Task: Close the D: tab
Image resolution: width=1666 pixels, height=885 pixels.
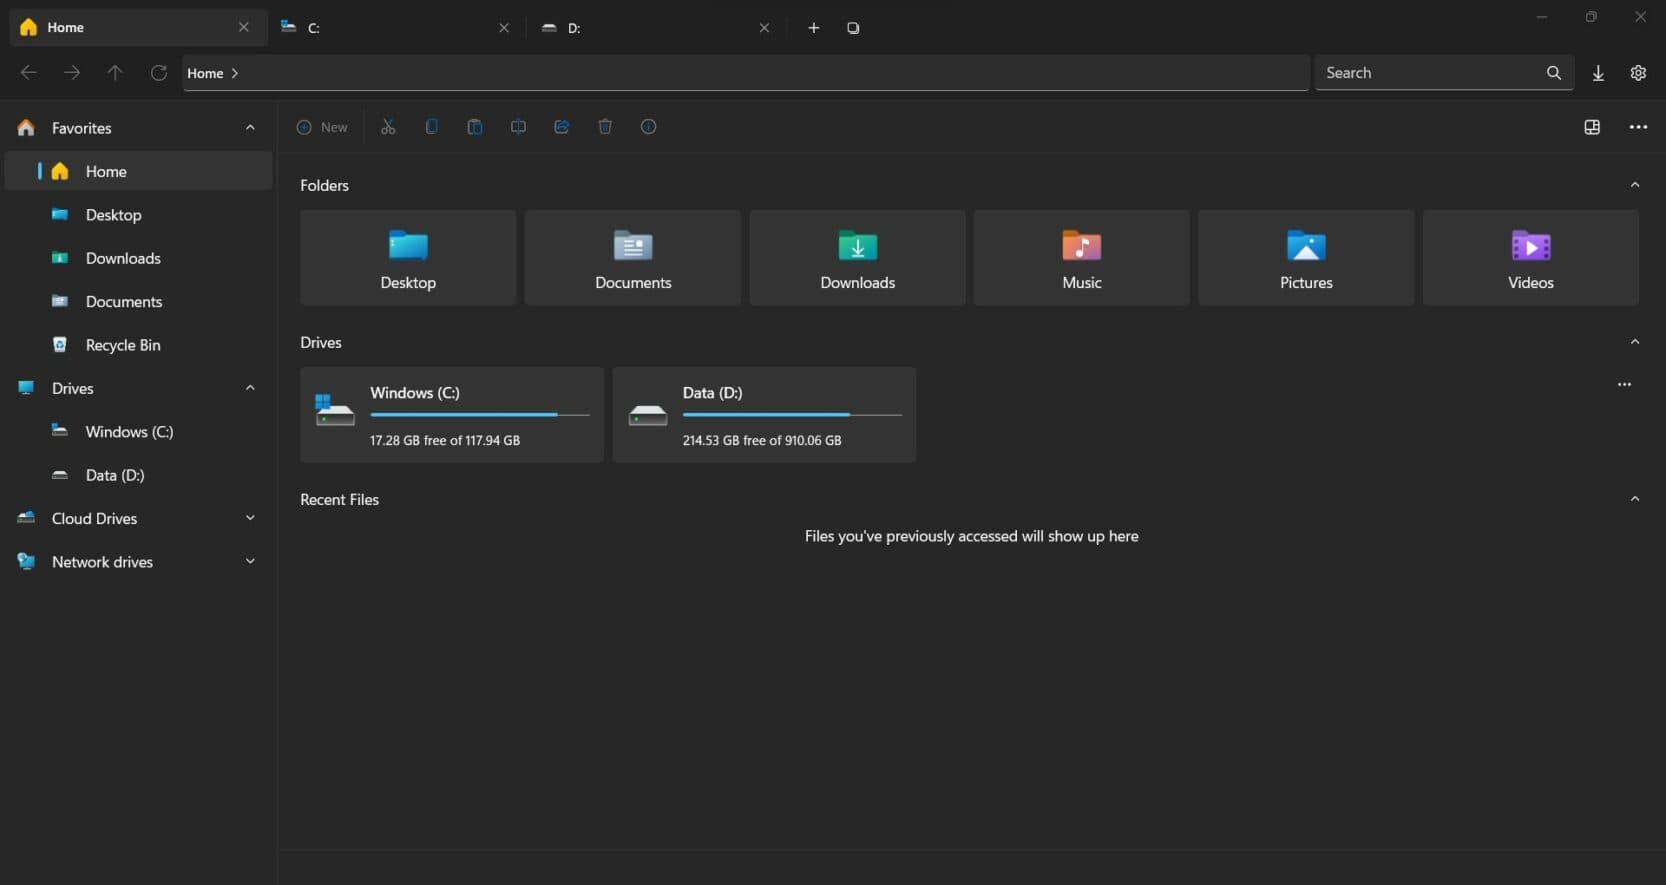Action: click(764, 28)
